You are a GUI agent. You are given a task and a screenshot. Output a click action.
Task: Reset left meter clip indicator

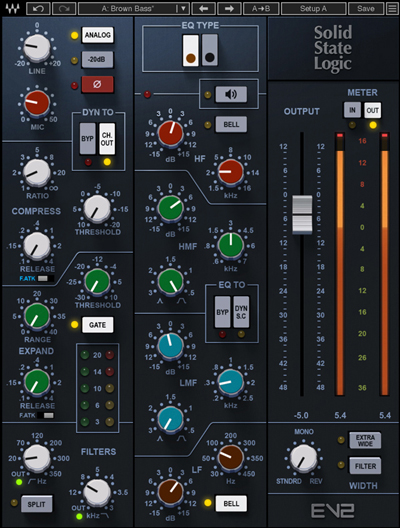(x=340, y=135)
